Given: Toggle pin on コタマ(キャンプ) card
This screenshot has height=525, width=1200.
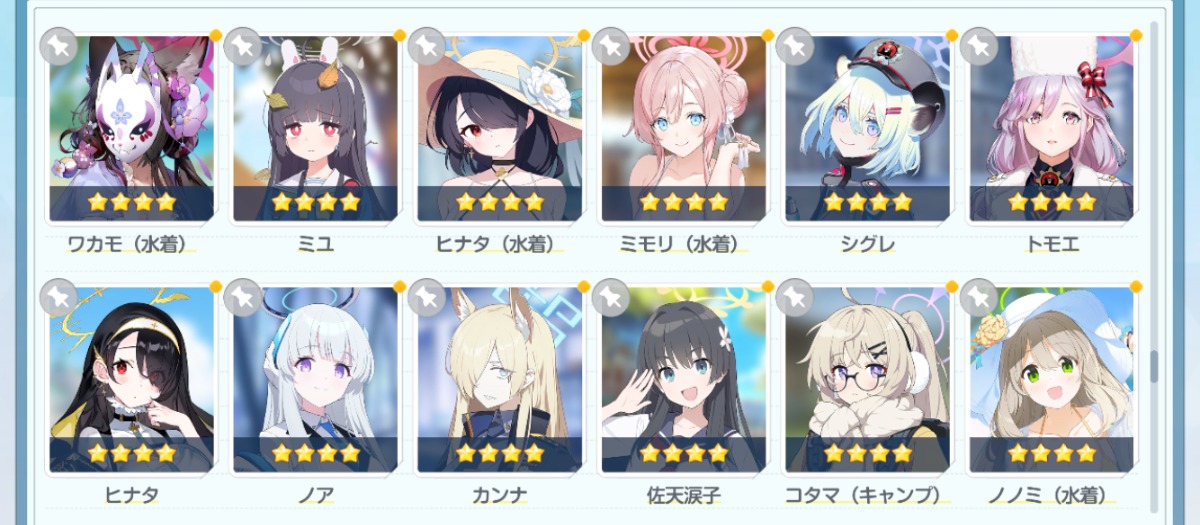Looking at the screenshot, I should (795, 297).
